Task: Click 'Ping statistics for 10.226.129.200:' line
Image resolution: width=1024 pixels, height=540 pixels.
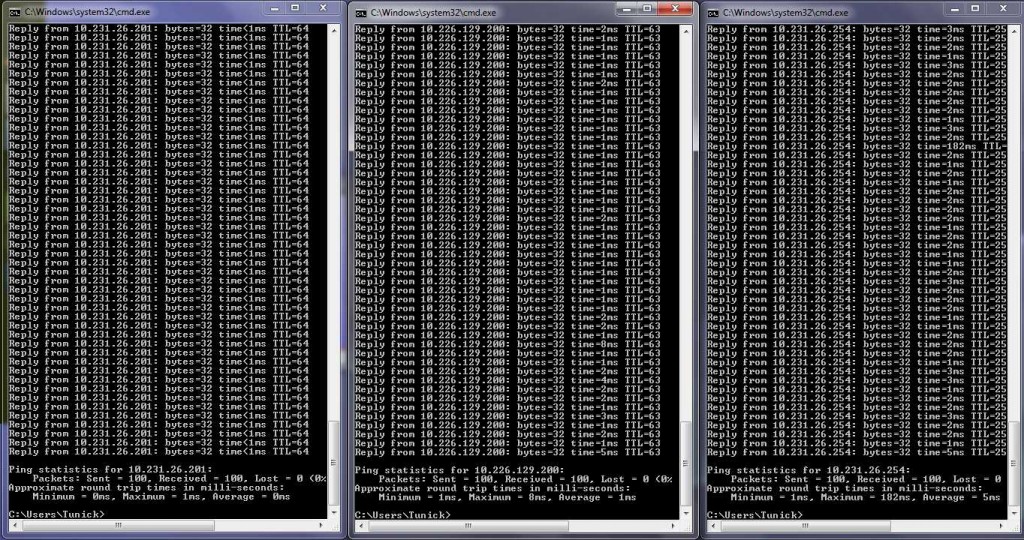Action: 460,469
